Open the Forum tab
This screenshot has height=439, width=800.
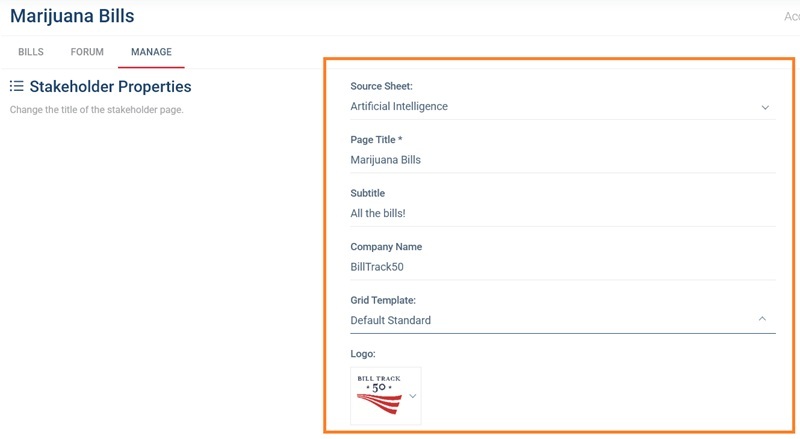87,52
